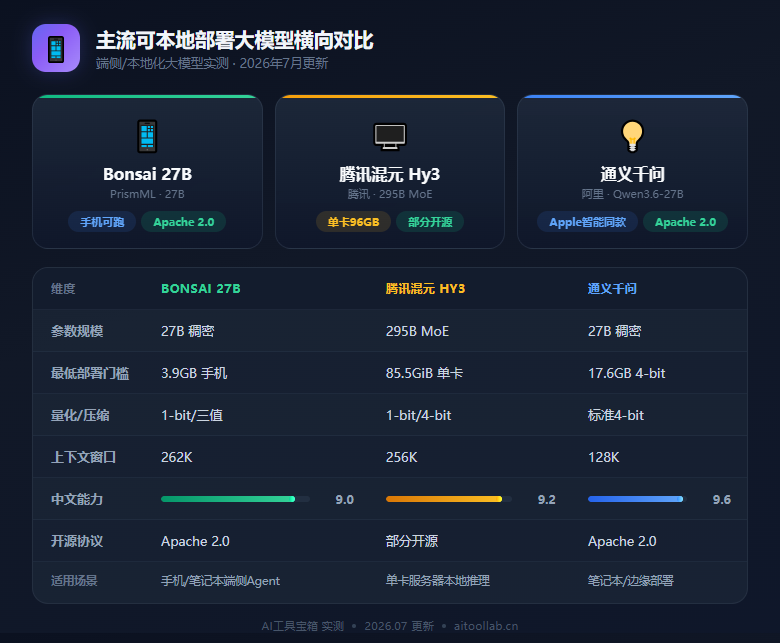This screenshot has width=780, height=643.
Task: Click the blue 通义千问 中文能力 progress bar
Action: coord(637,499)
